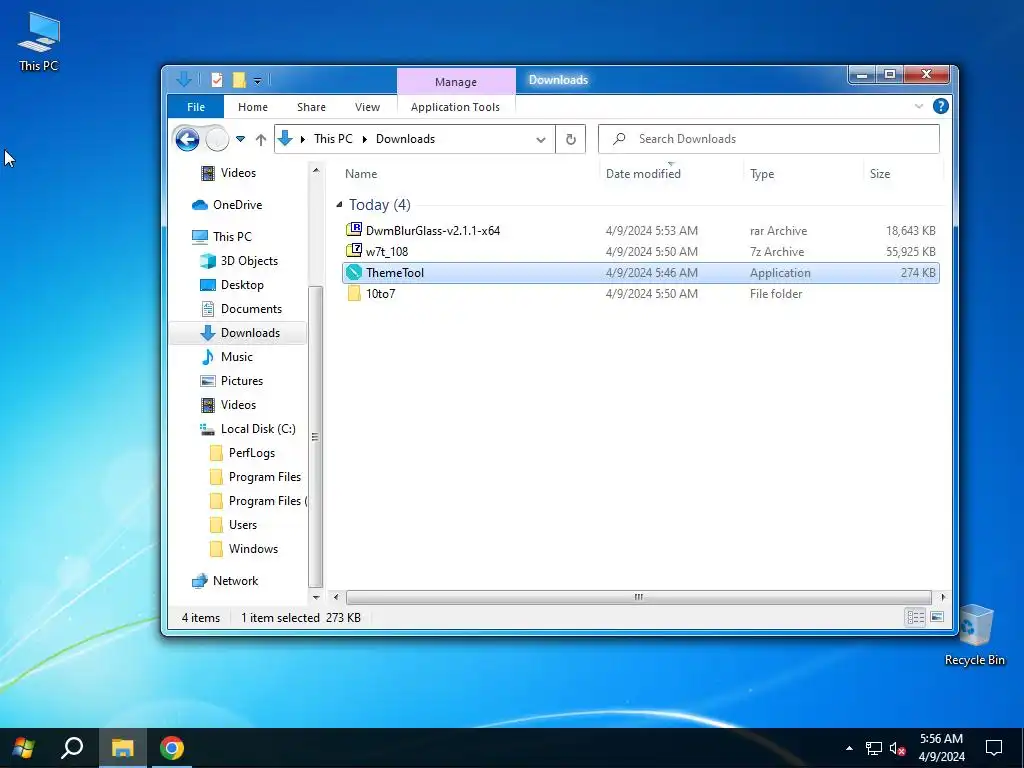Select Network in the navigation pane
This screenshot has height=768, width=1024.
point(235,581)
